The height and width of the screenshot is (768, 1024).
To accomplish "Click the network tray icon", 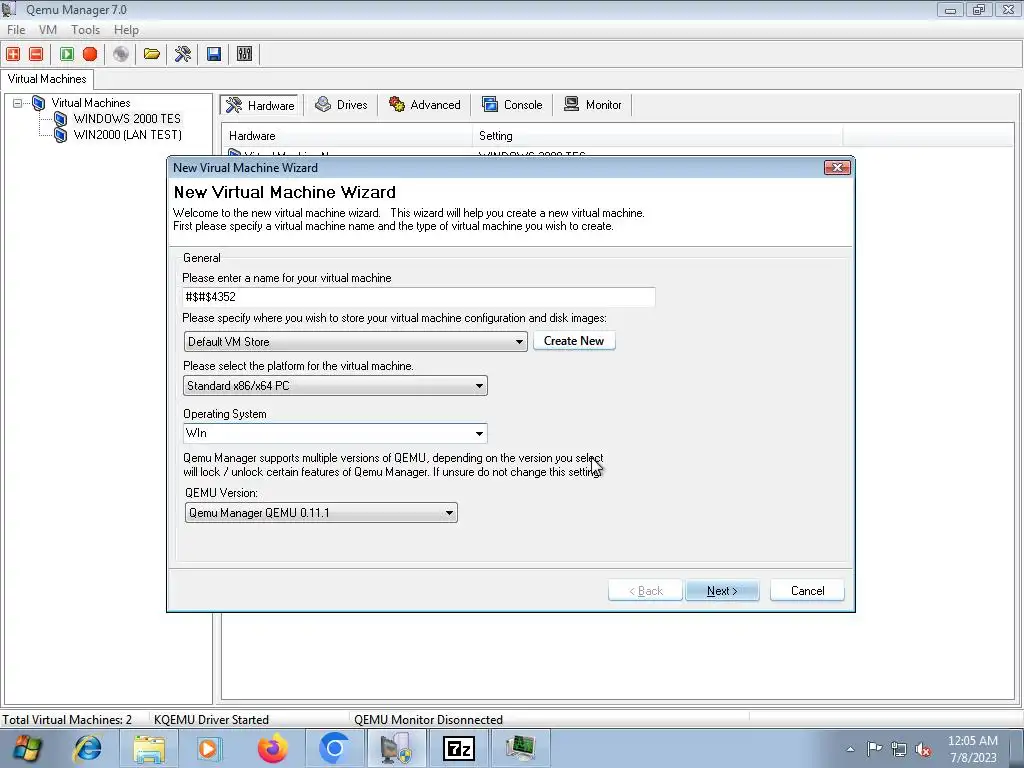I will pos(899,749).
